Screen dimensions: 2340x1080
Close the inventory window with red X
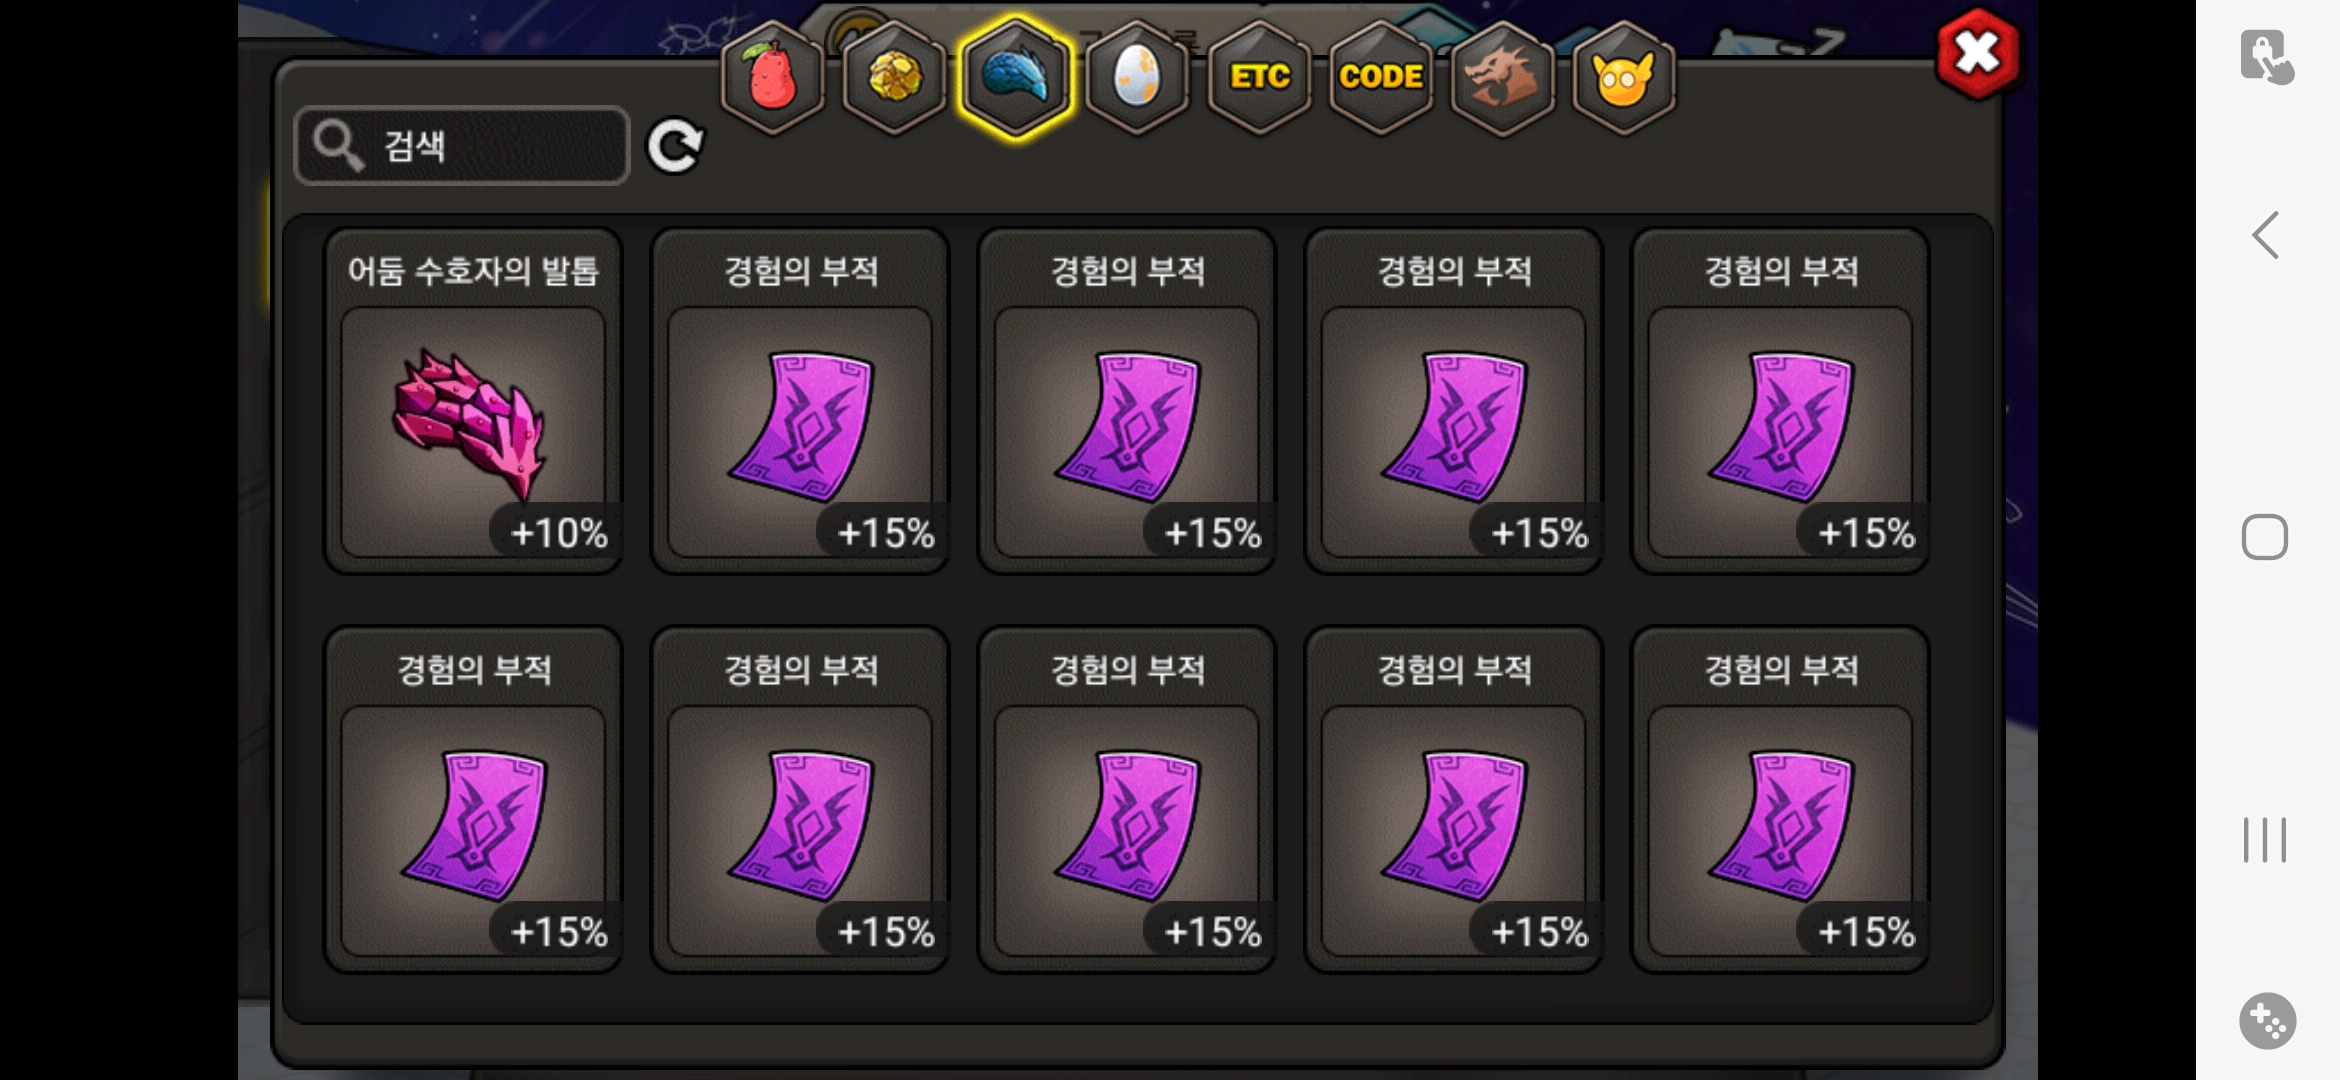pyautogui.click(x=1977, y=54)
